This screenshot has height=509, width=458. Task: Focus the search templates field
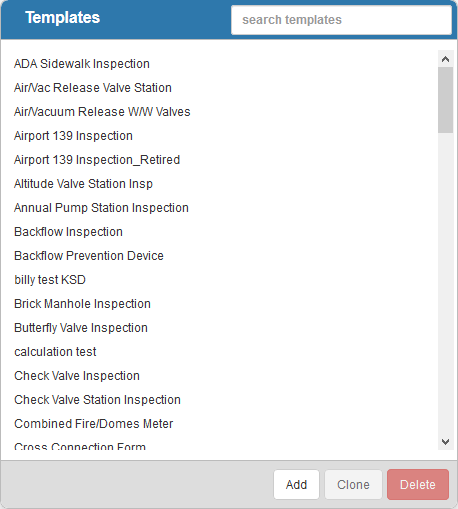[x=341, y=20]
